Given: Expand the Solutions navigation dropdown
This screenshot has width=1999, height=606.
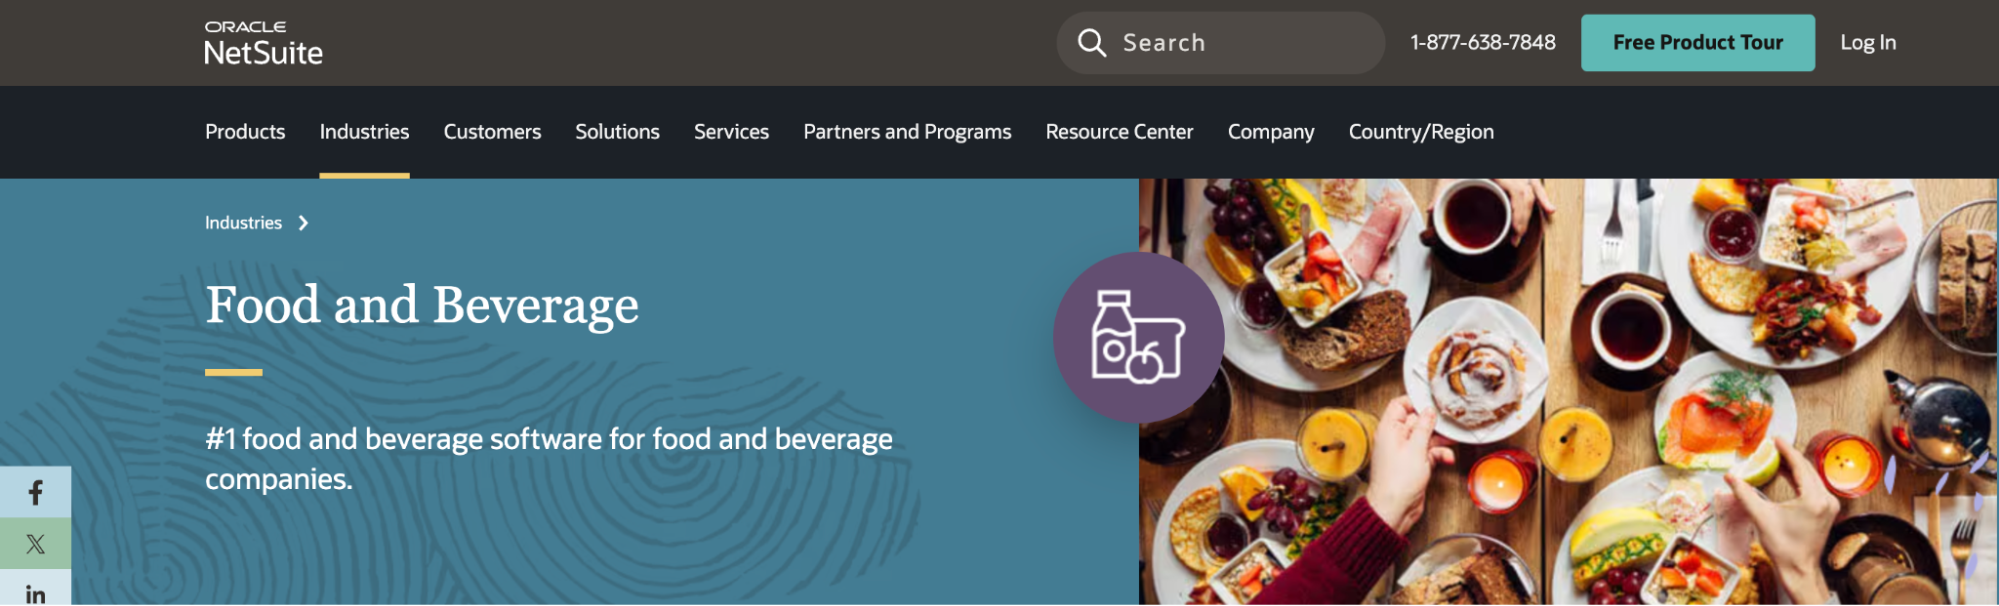Looking at the screenshot, I should 617,131.
